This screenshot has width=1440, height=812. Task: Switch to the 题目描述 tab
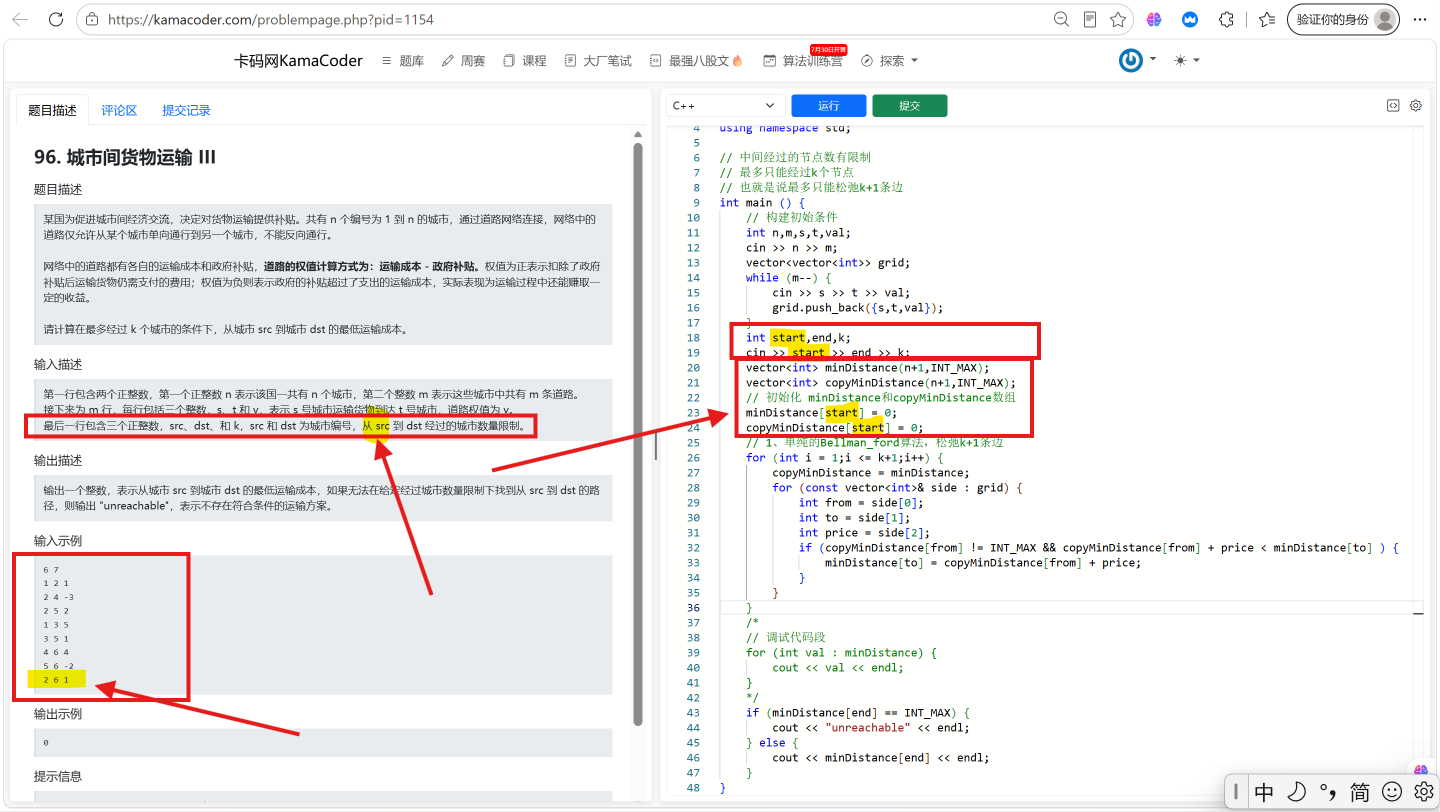(53, 111)
